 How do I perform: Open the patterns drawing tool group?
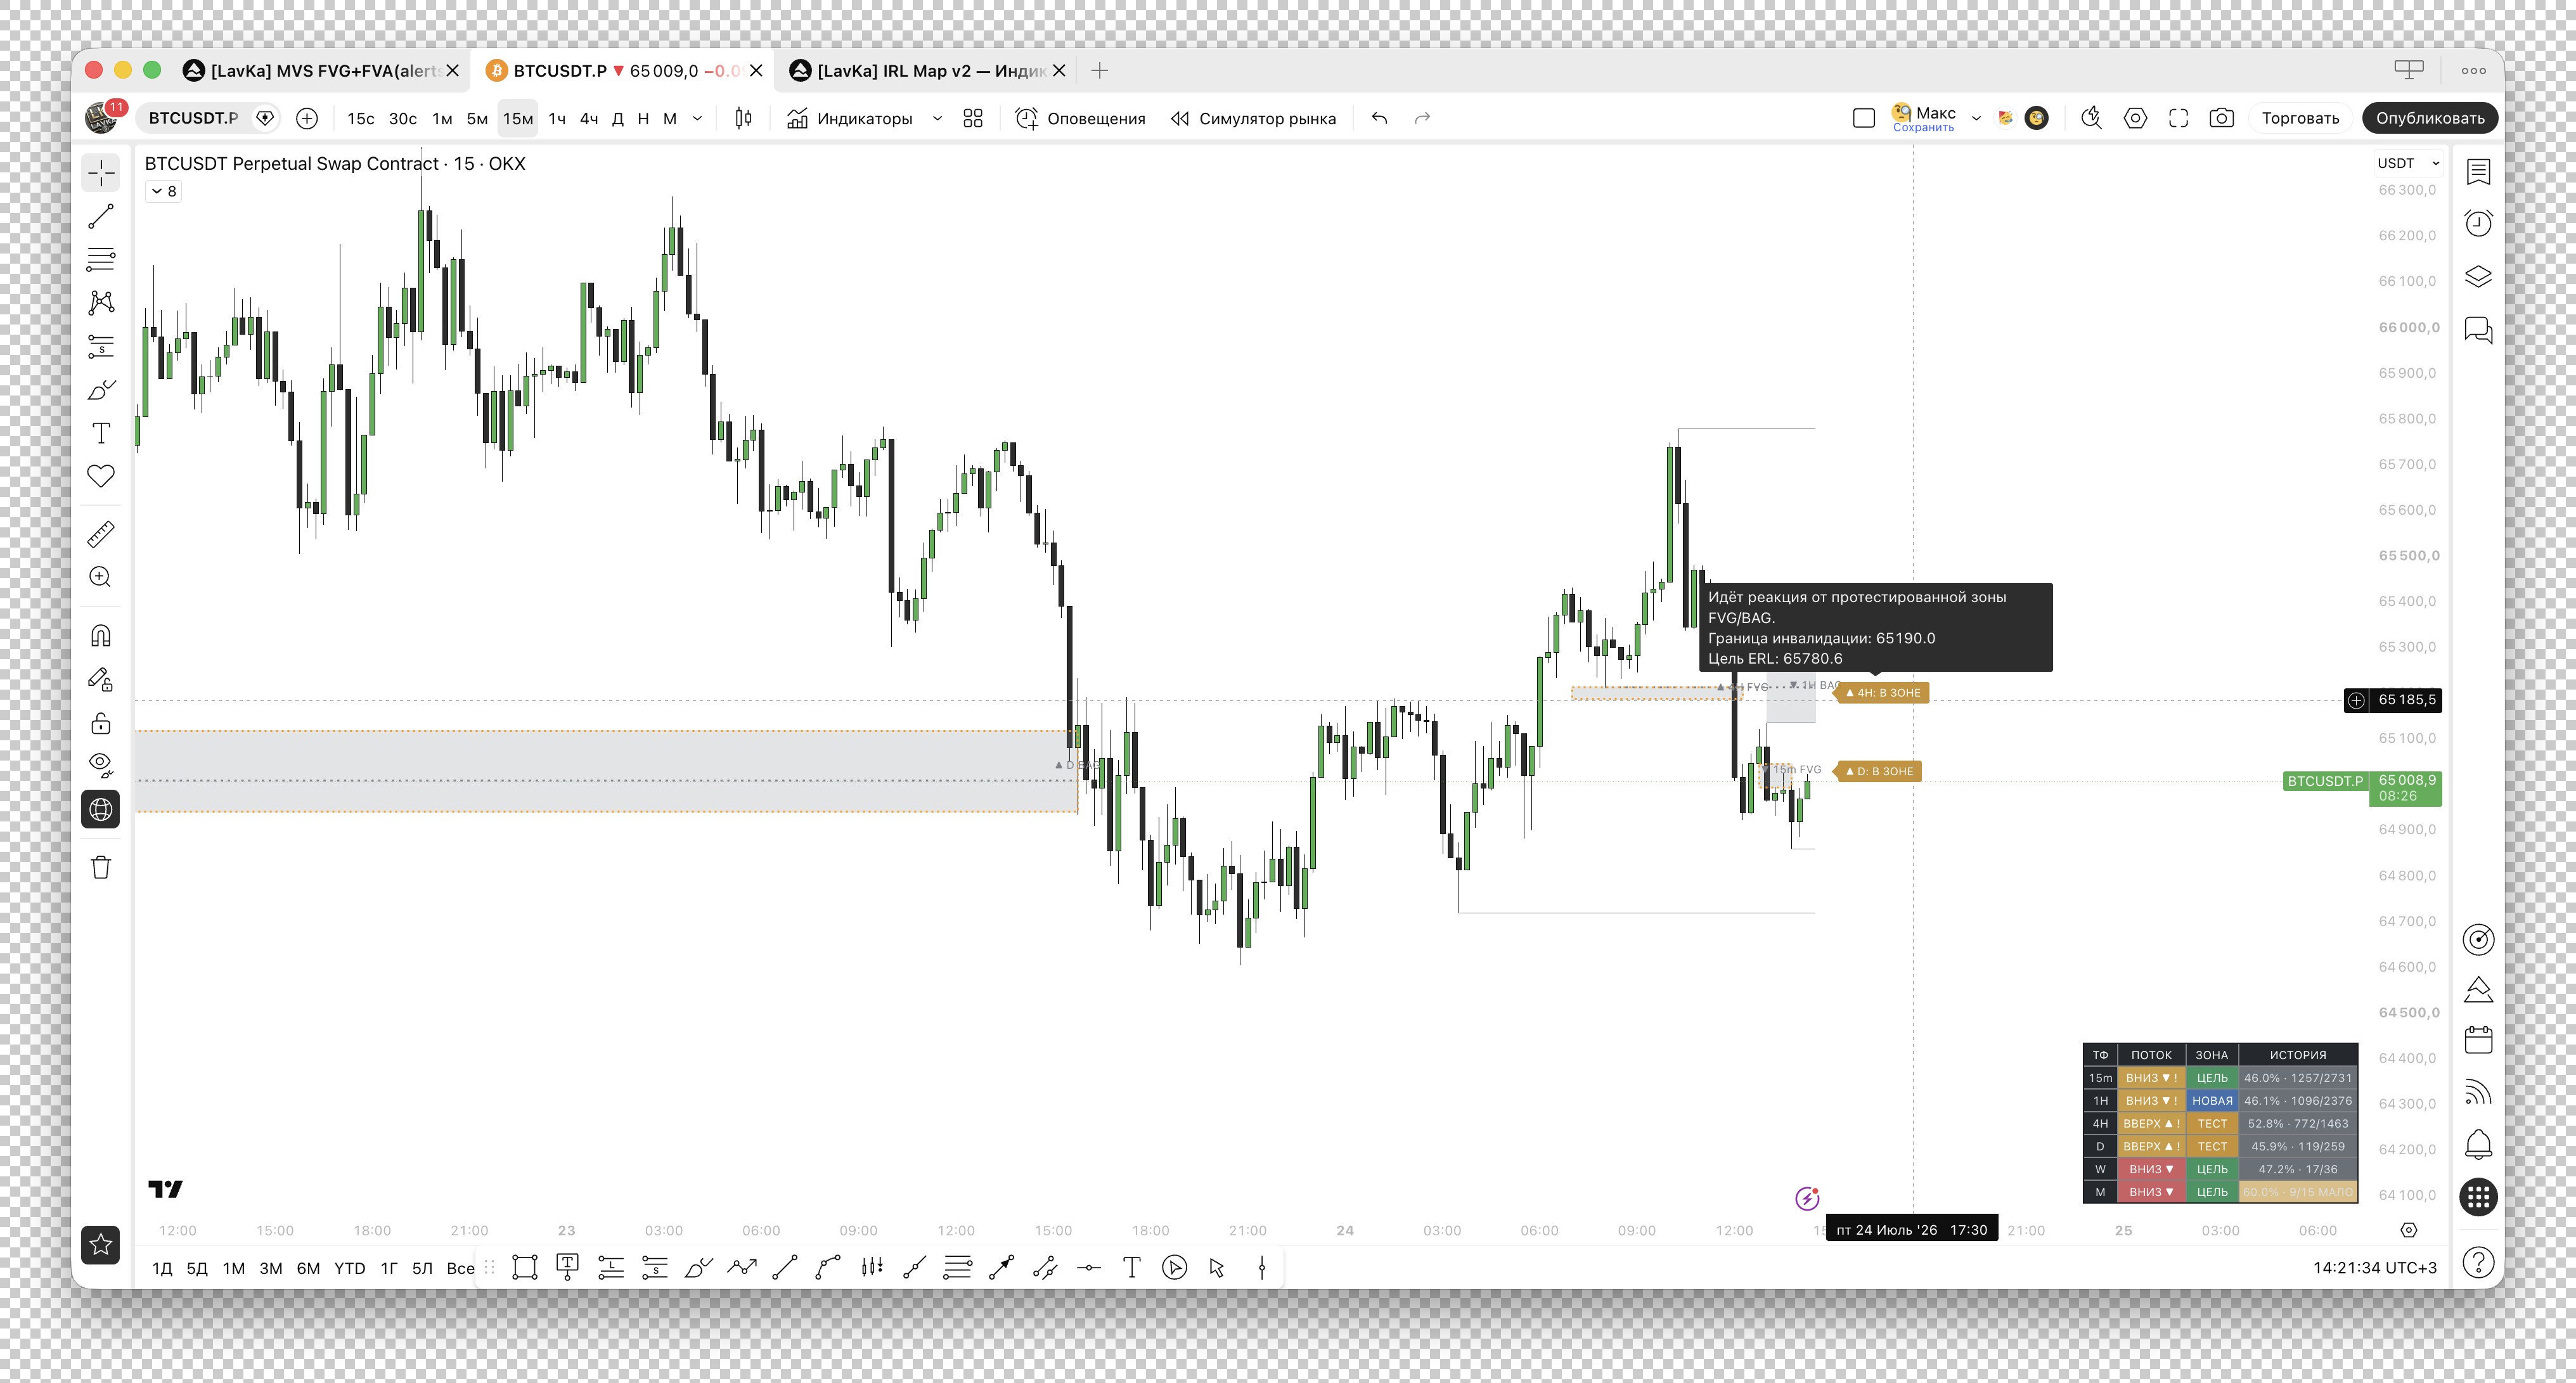pyautogui.click(x=101, y=302)
